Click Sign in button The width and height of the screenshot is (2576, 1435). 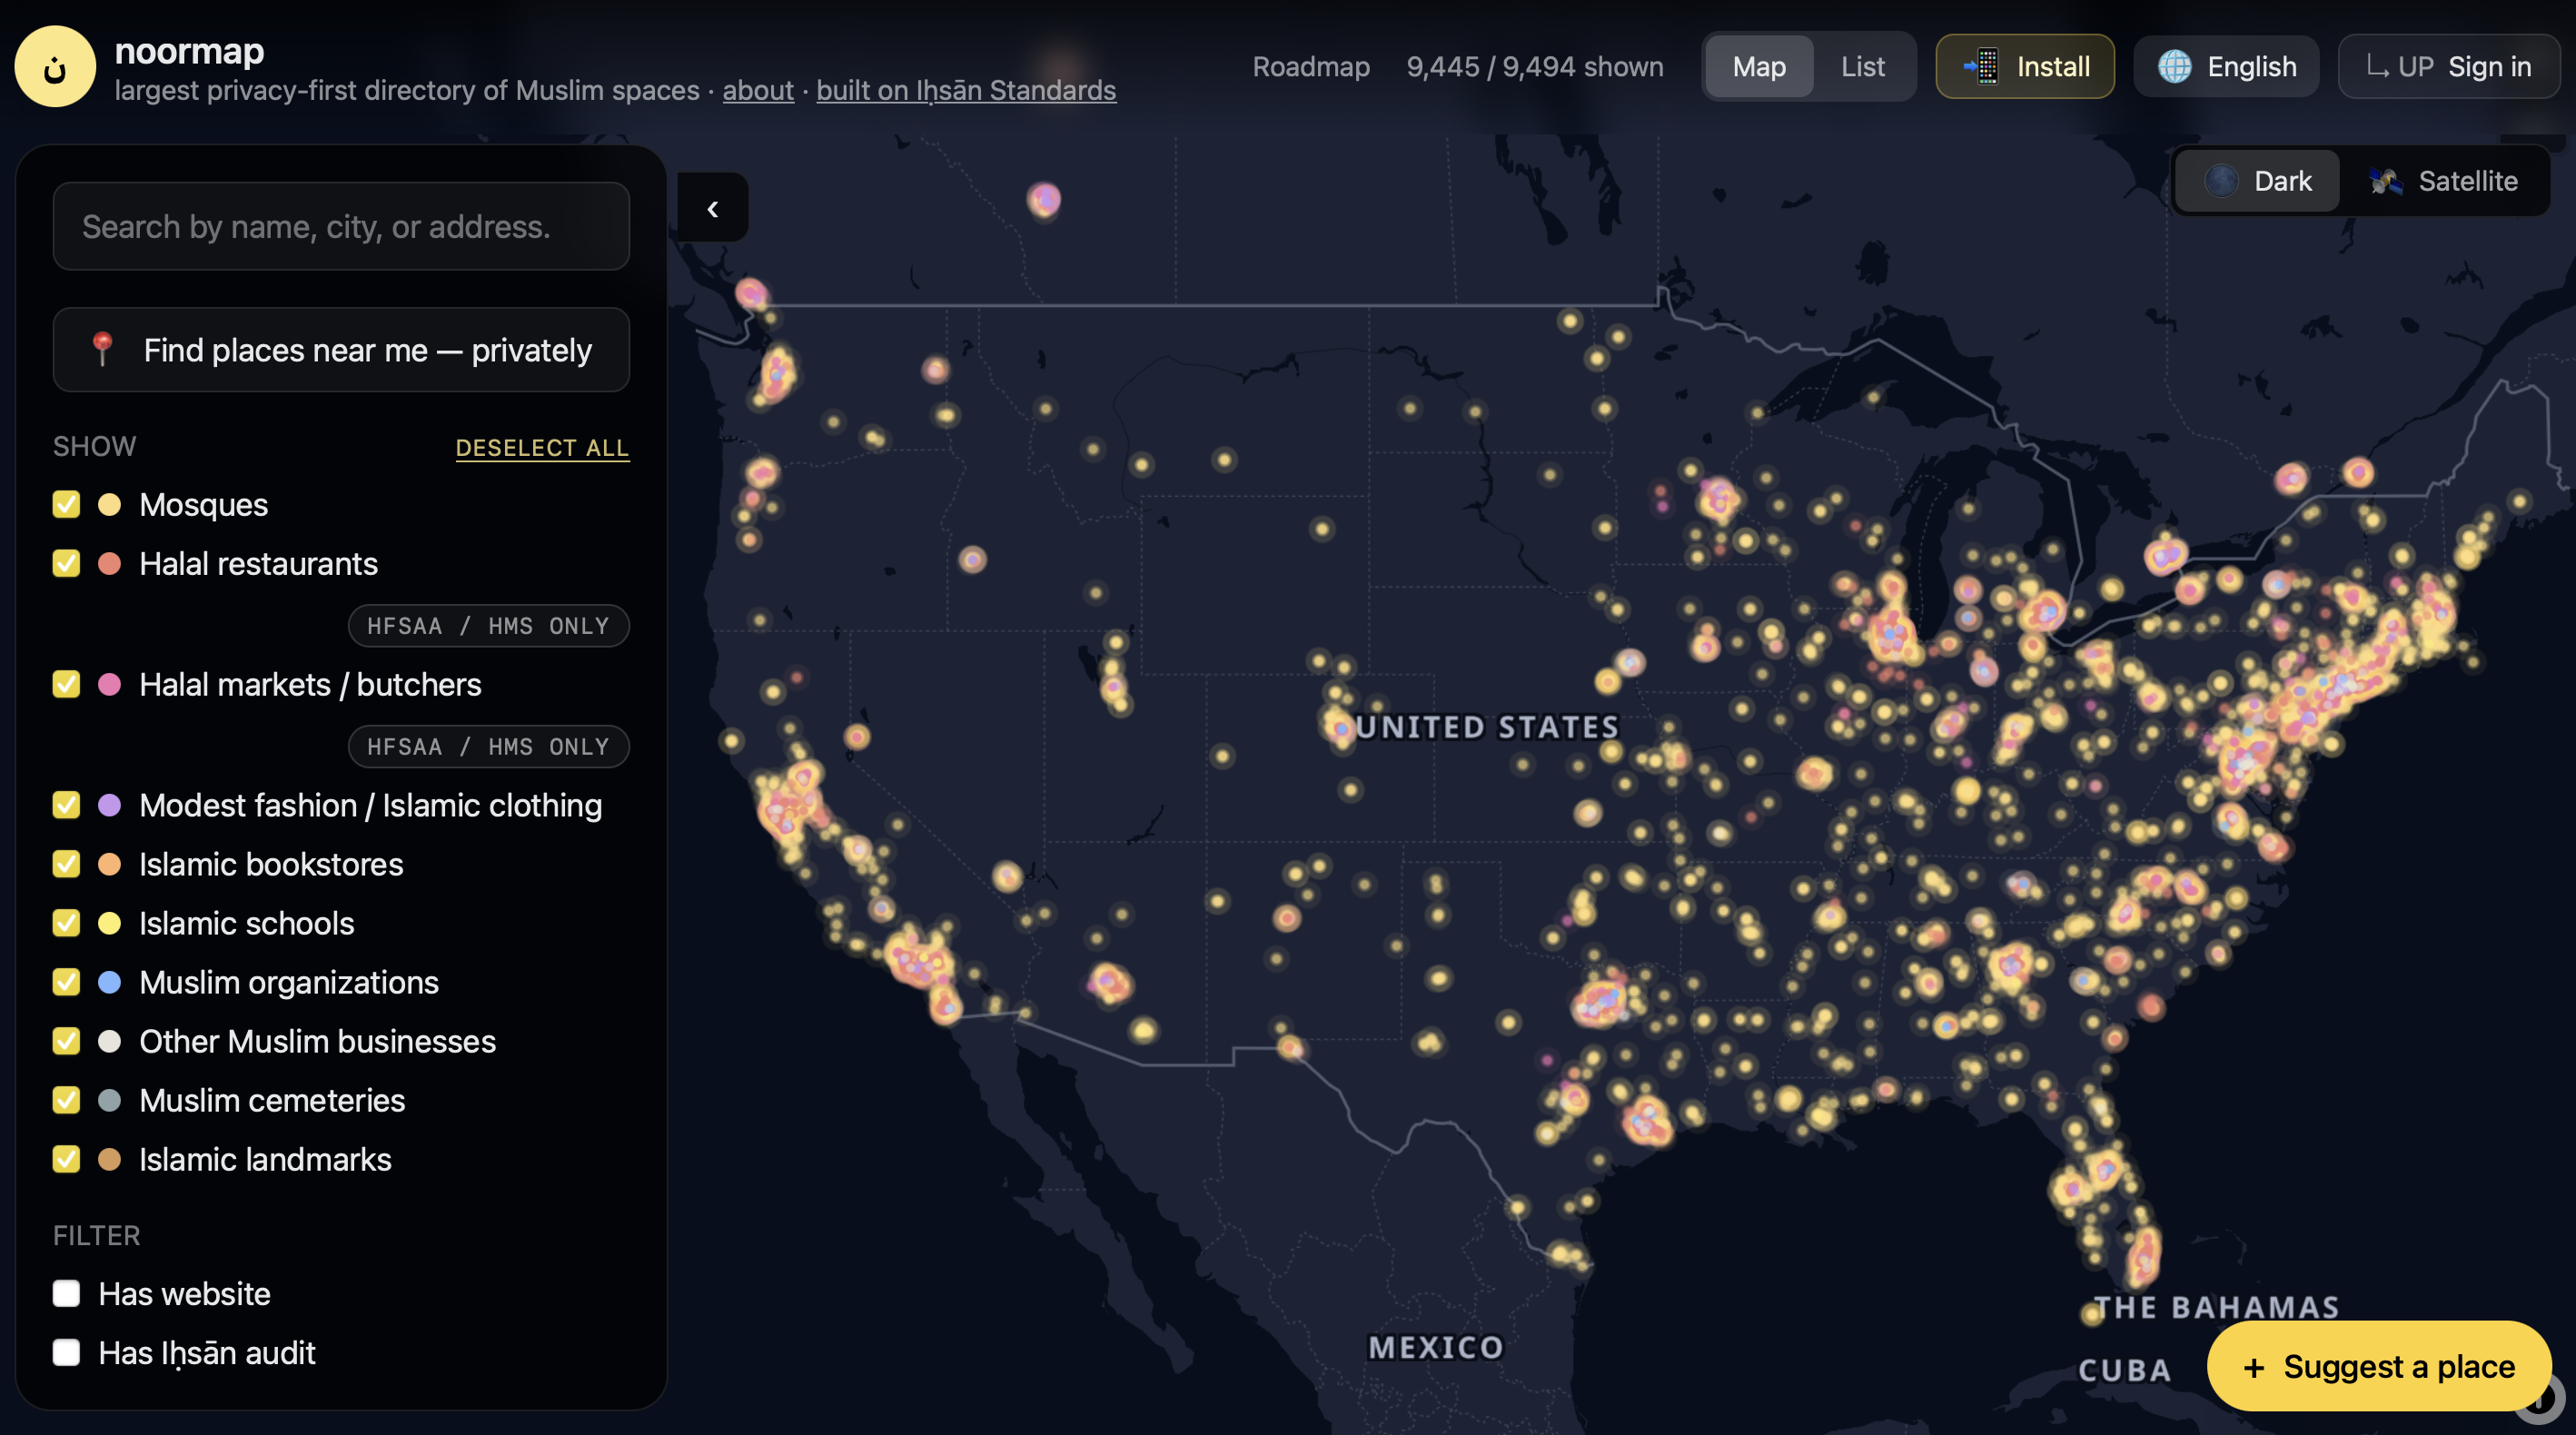(x=2449, y=67)
